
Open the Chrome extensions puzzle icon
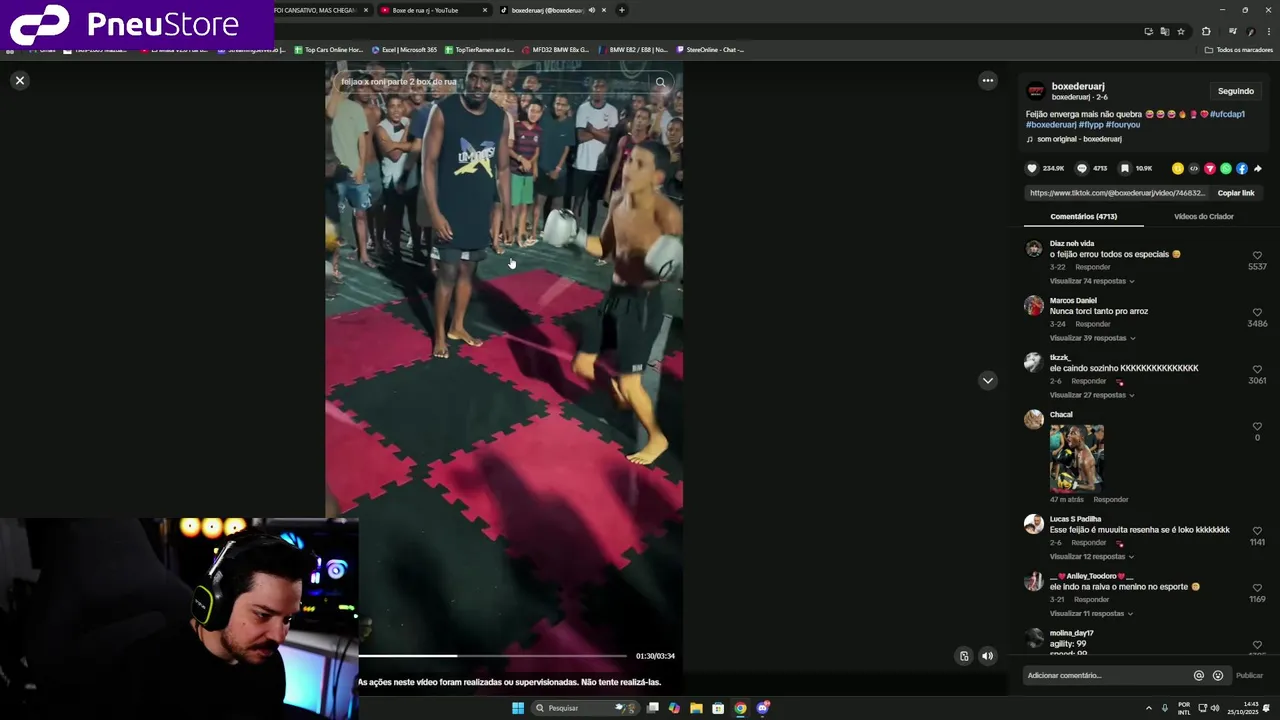click(x=1205, y=31)
